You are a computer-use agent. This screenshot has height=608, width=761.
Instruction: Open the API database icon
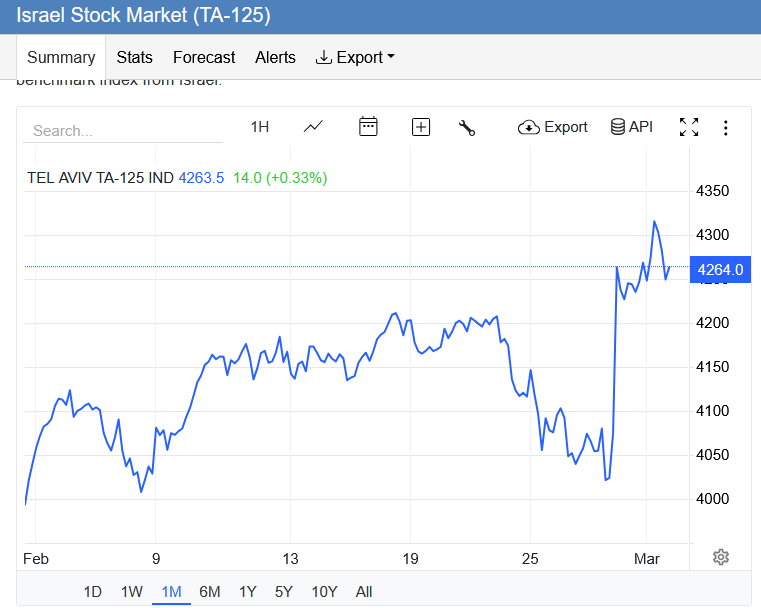[x=631, y=127]
